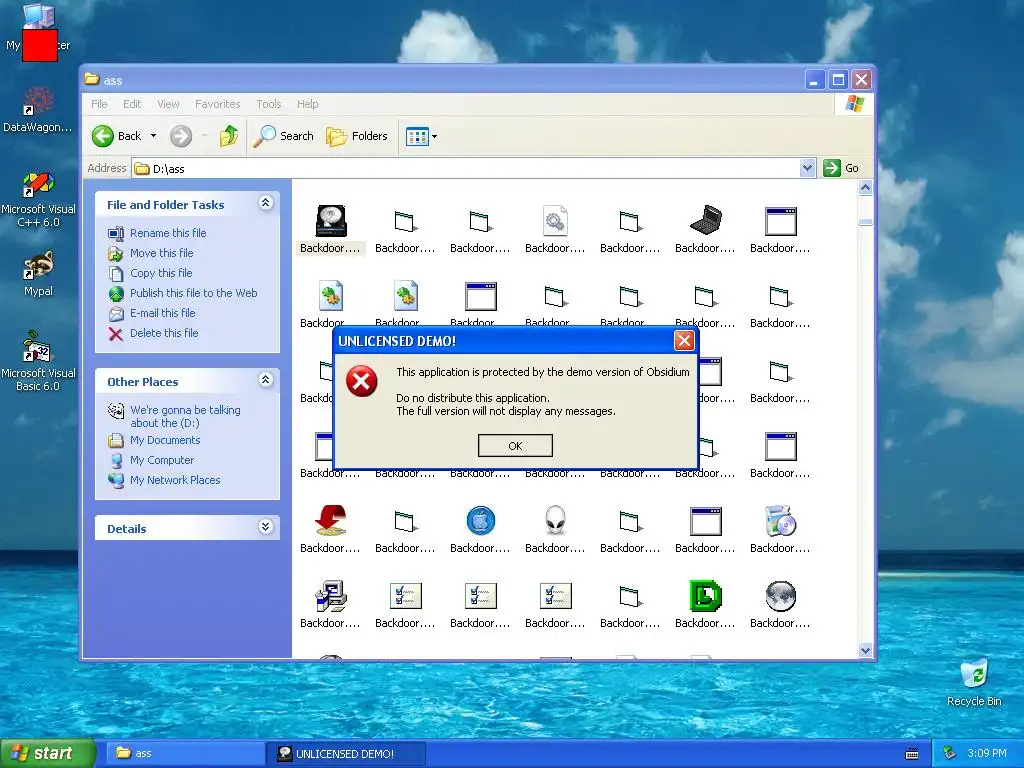Open My Network Places link
Screen dimensions: 1024x768
(174, 480)
